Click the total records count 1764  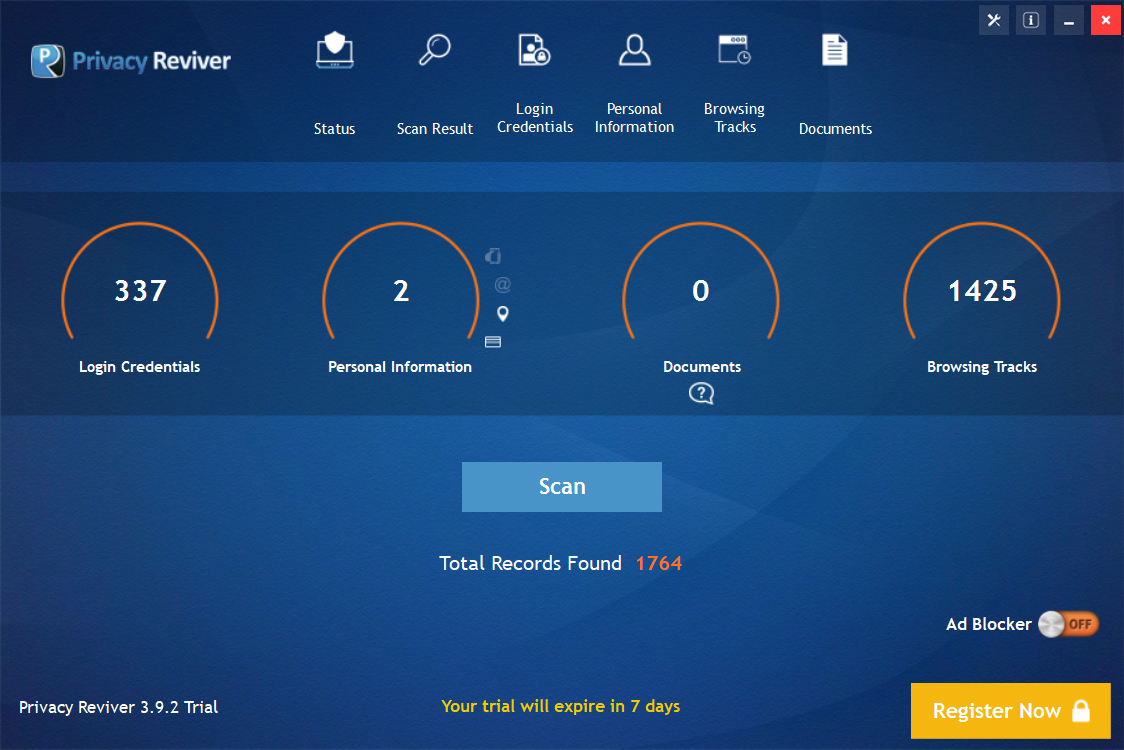coord(659,564)
